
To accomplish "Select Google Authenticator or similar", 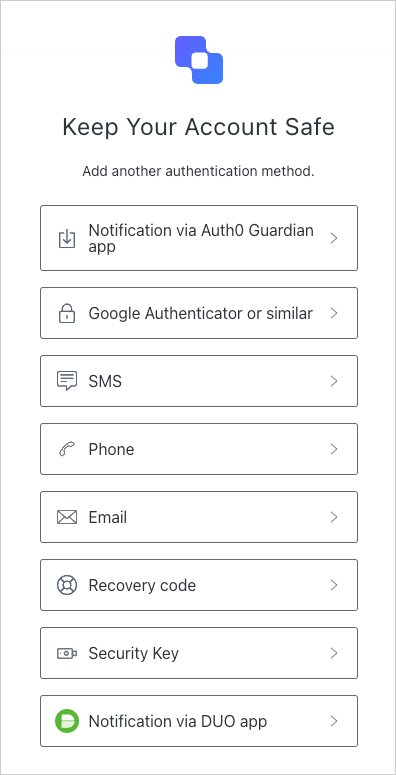I will click(x=199, y=313).
